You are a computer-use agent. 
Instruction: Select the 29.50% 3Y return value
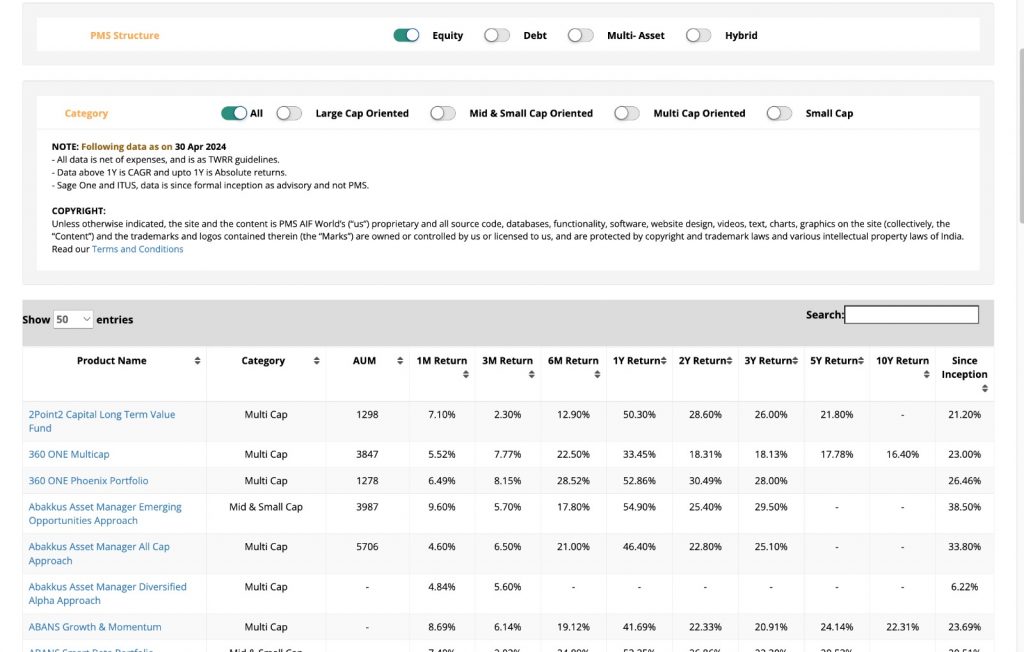point(771,506)
